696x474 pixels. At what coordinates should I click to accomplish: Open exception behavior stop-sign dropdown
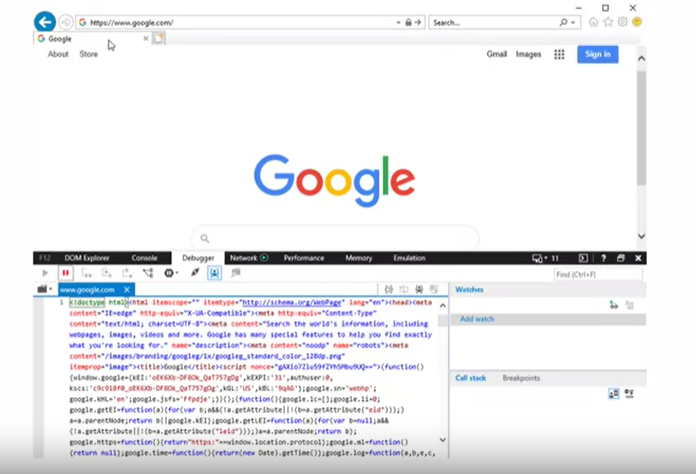coord(171,273)
